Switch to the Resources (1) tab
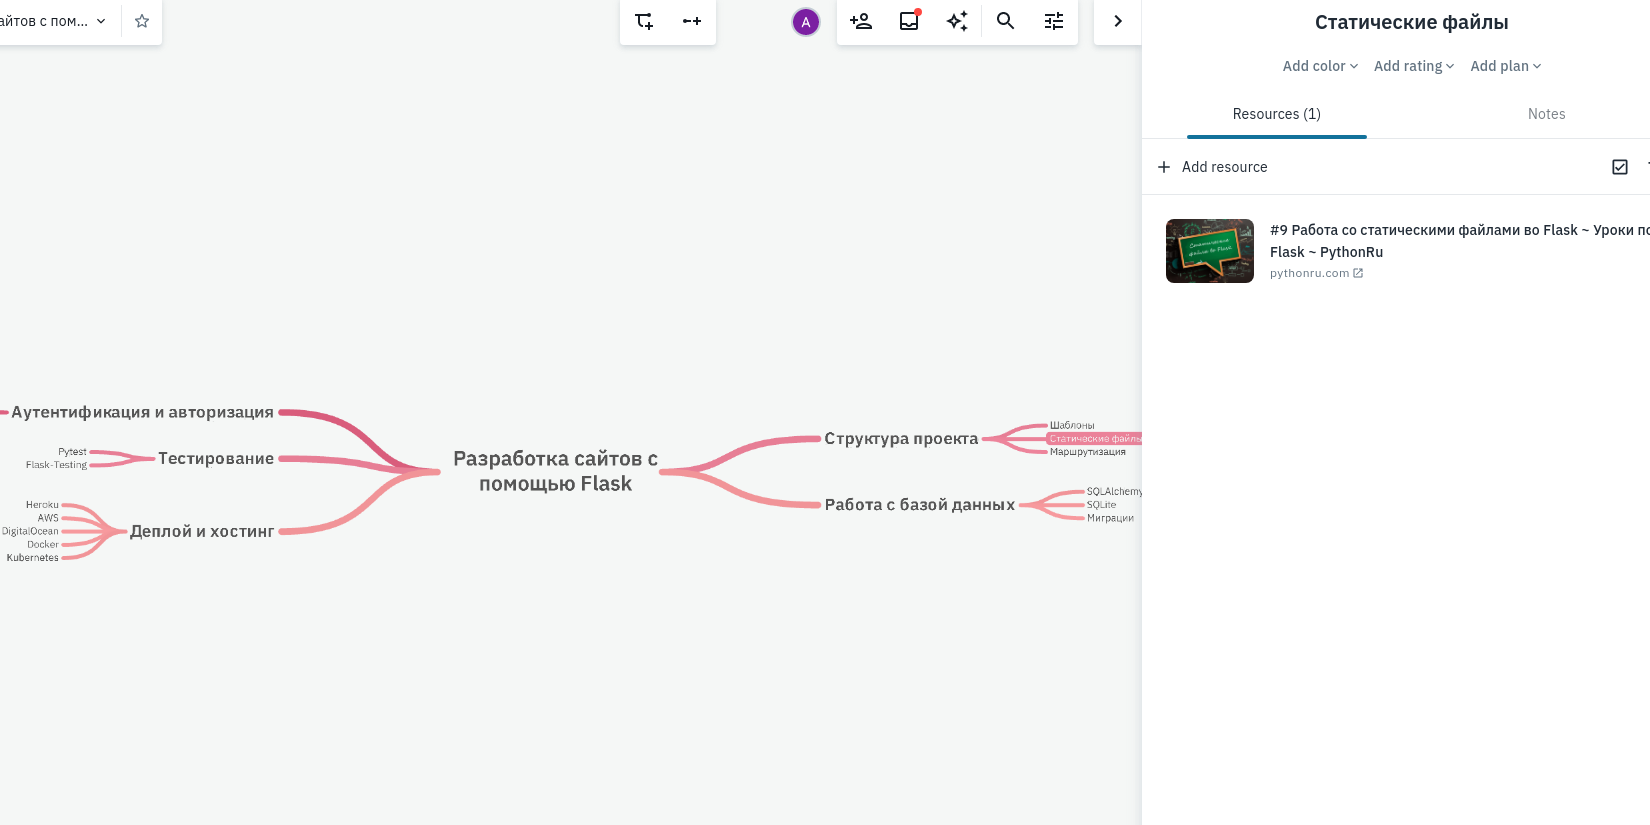Screen dimensions: 1650x825 point(1276,114)
